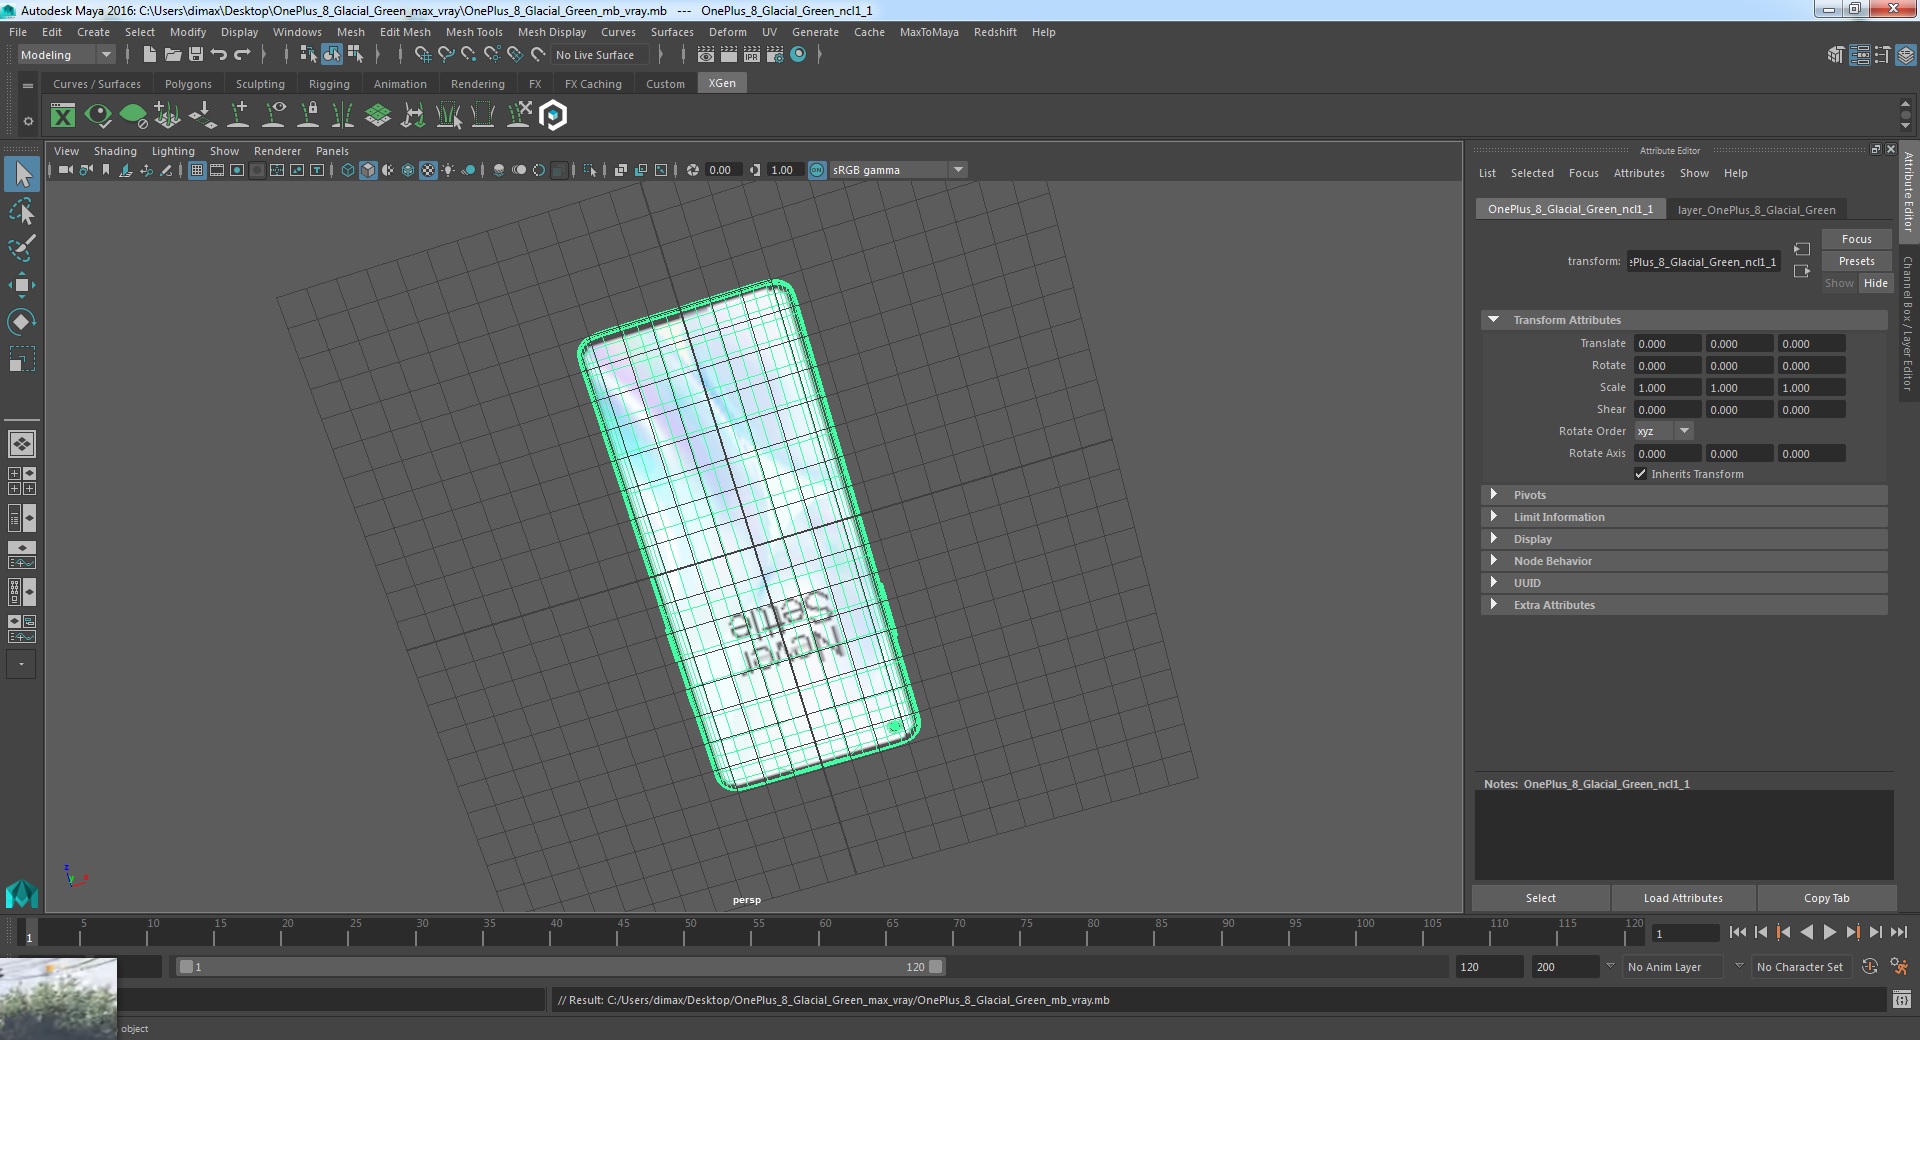Click snap to grids magnet icon
The image size is (1920, 1158).
coord(422,55)
